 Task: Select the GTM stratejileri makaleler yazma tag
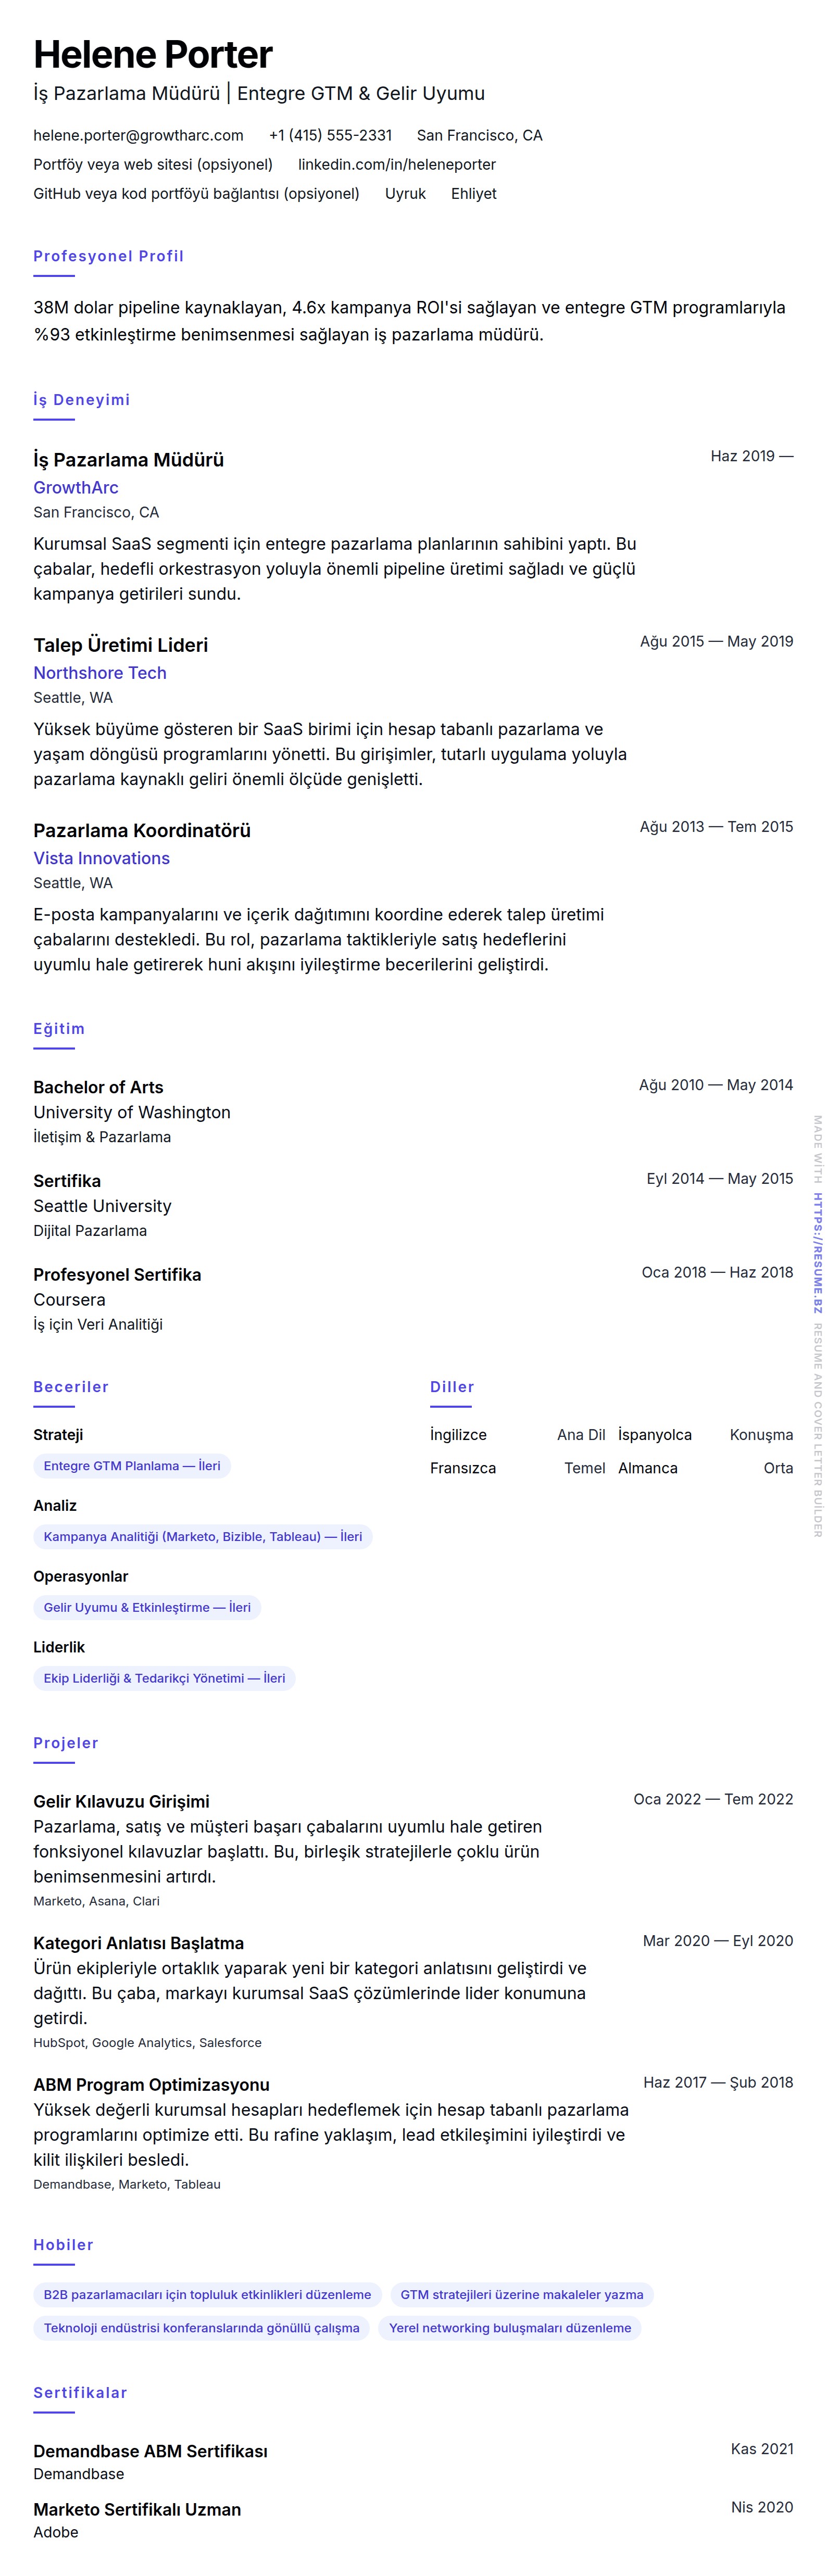(x=521, y=2295)
